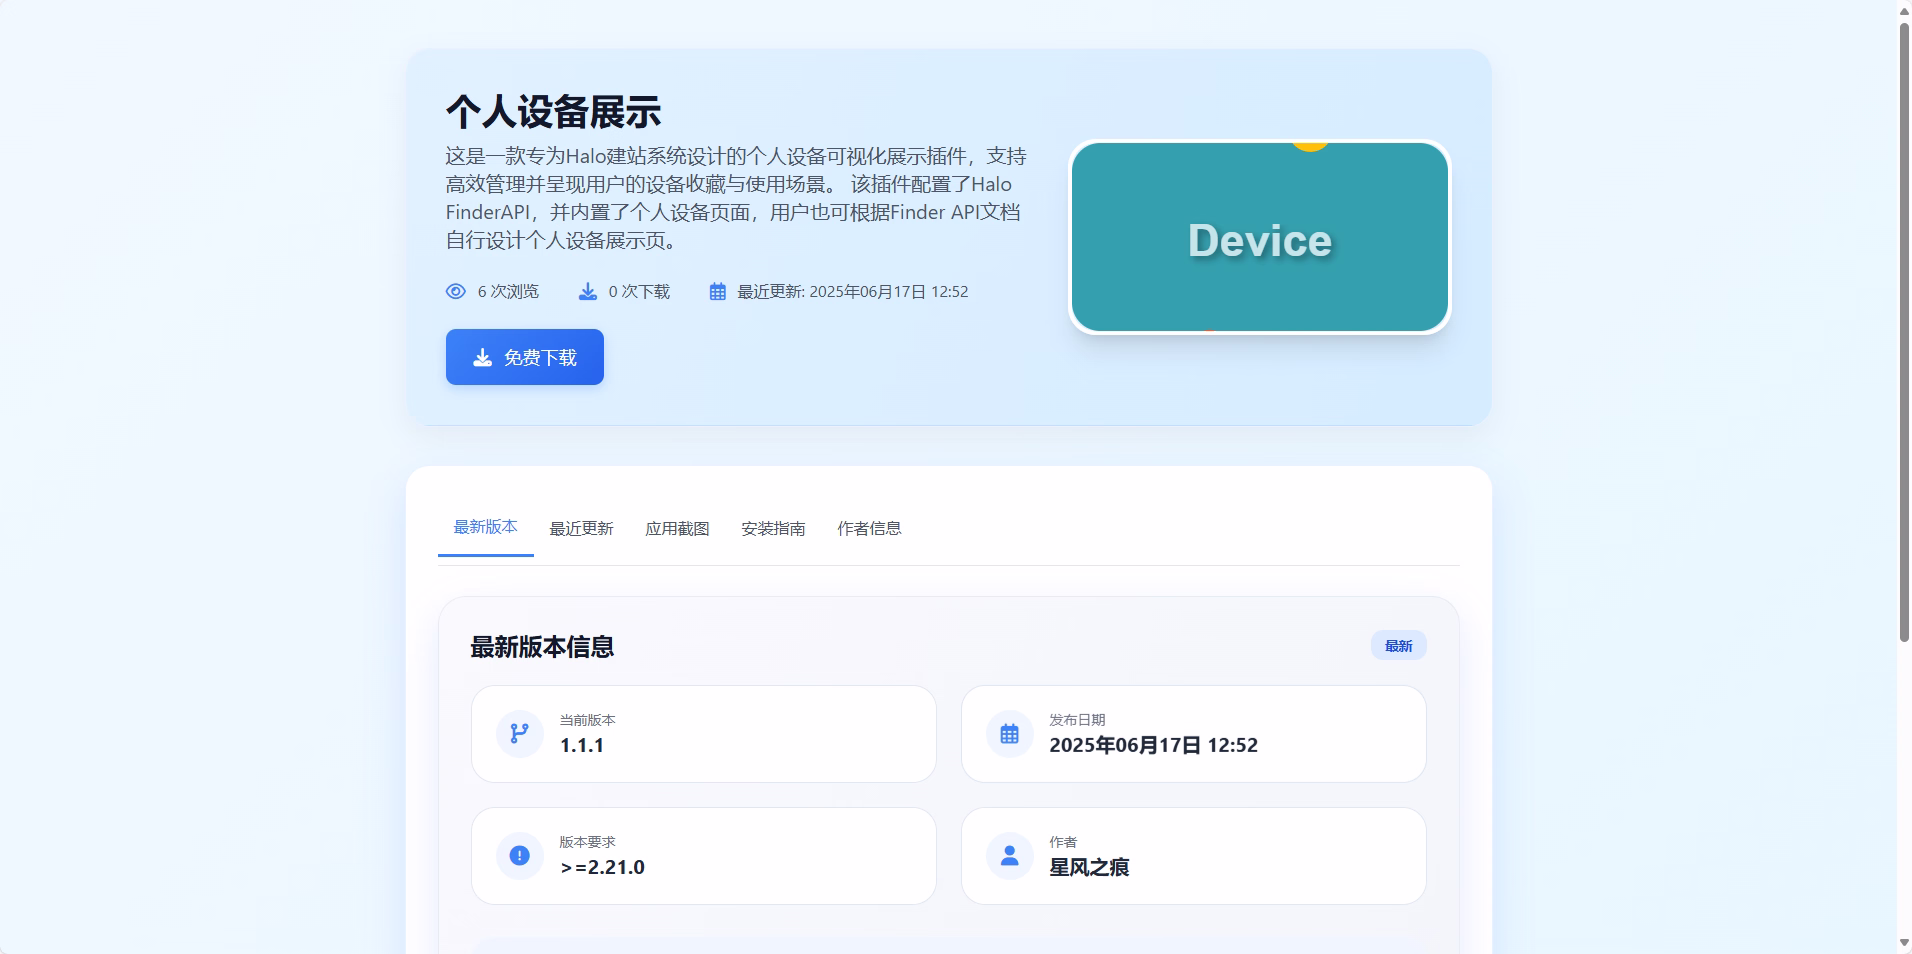Click the 作者 label
This screenshot has width=1912, height=954.
tap(1063, 842)
